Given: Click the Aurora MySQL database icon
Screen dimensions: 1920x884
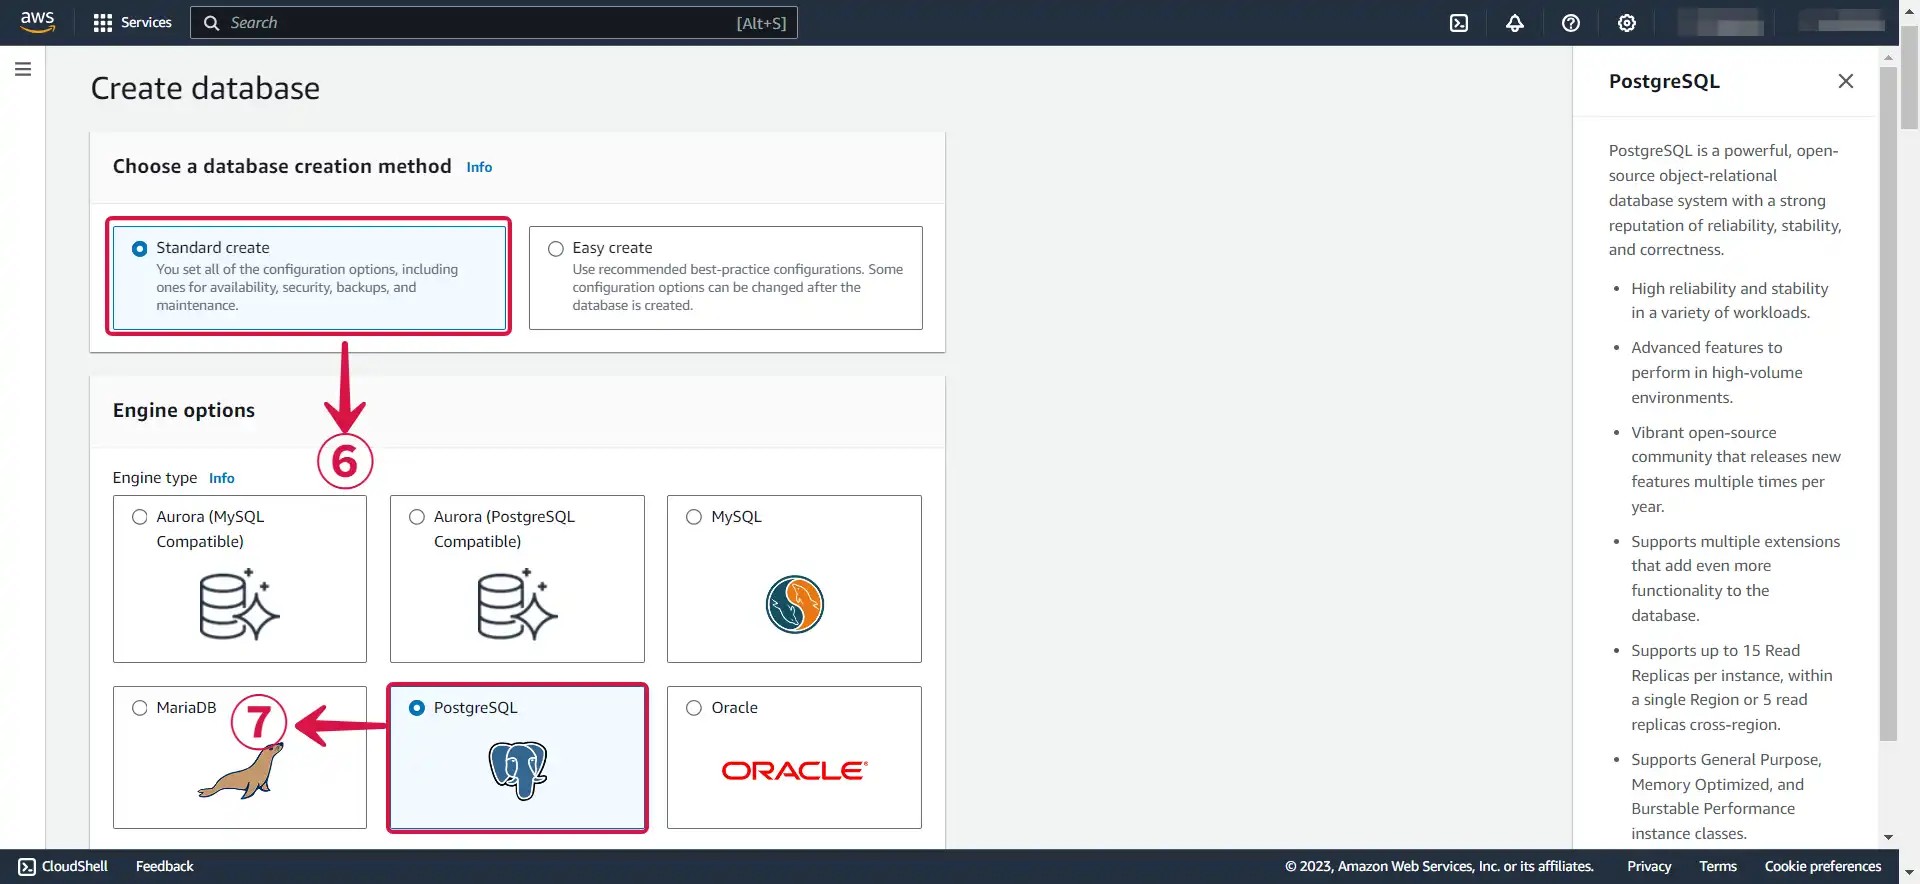Looking at the screenshot, I should coord(240,605).
